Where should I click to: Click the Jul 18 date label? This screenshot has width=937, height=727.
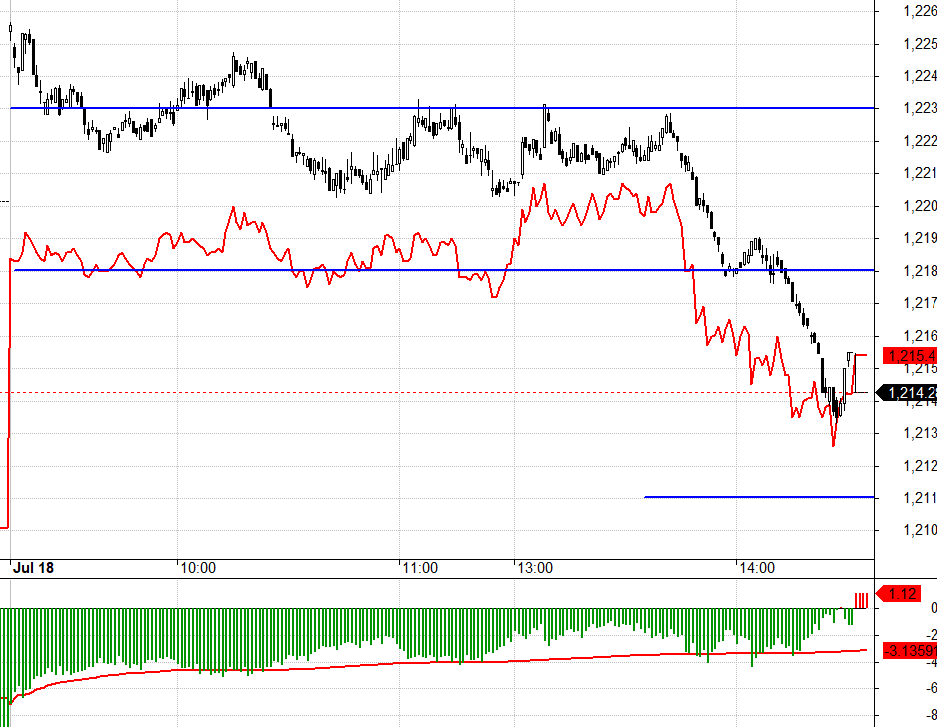34,567
